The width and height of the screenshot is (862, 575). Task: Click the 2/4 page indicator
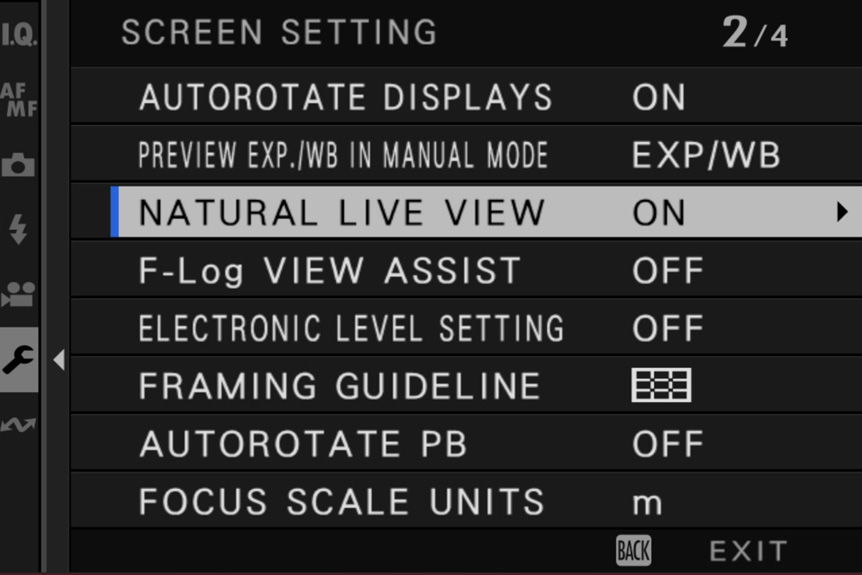pos(755,32)
